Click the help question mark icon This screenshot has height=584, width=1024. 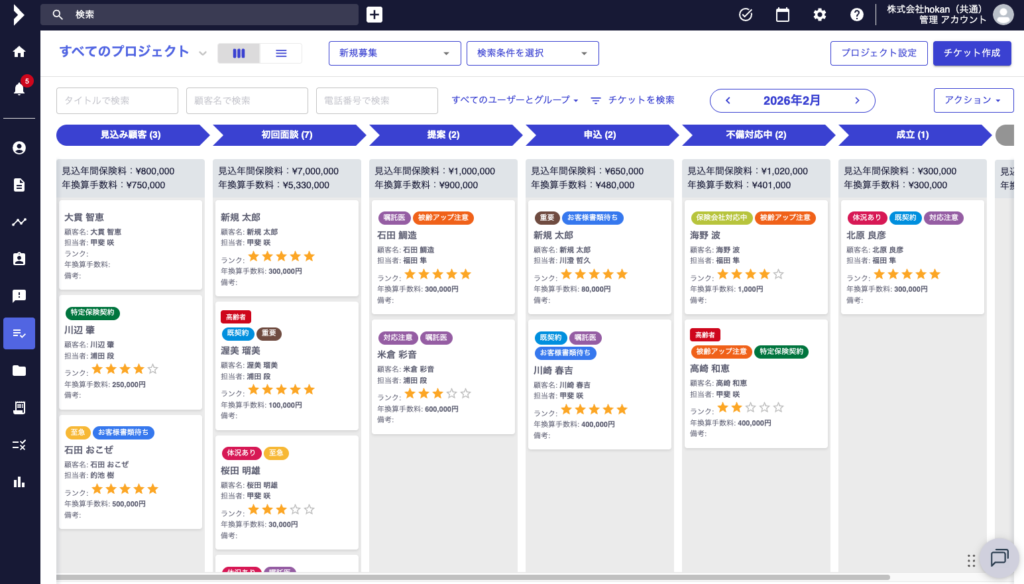[x=857, y=14]
